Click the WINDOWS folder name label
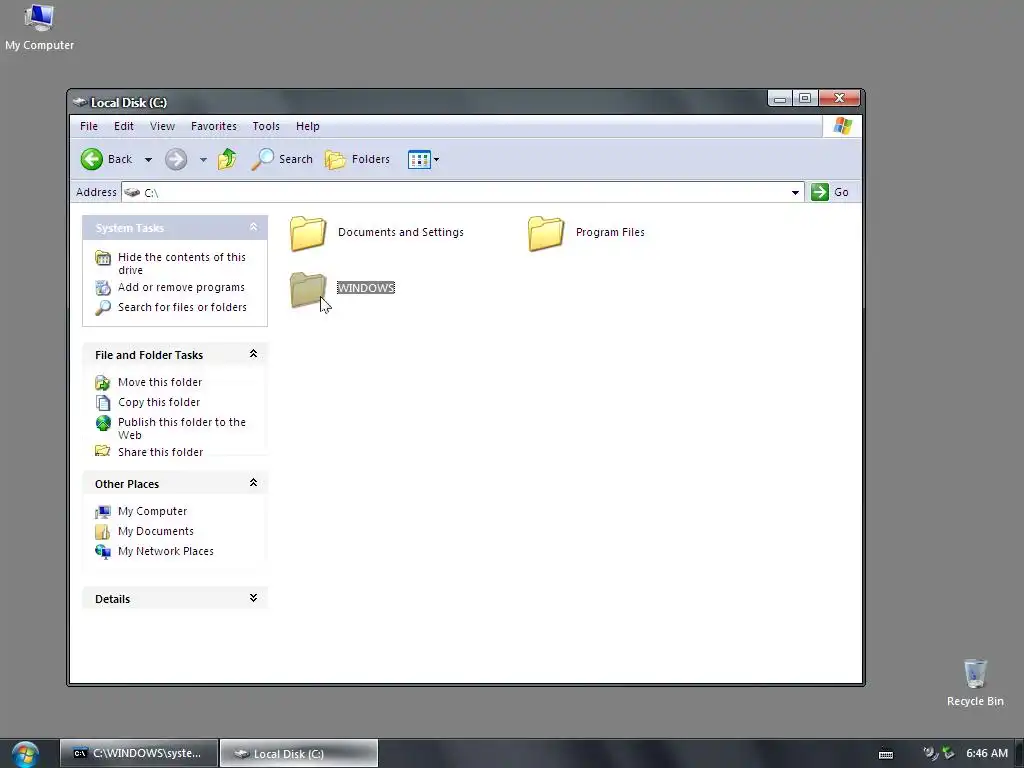Screen dimensions: 1024x768 coord(366,288)
